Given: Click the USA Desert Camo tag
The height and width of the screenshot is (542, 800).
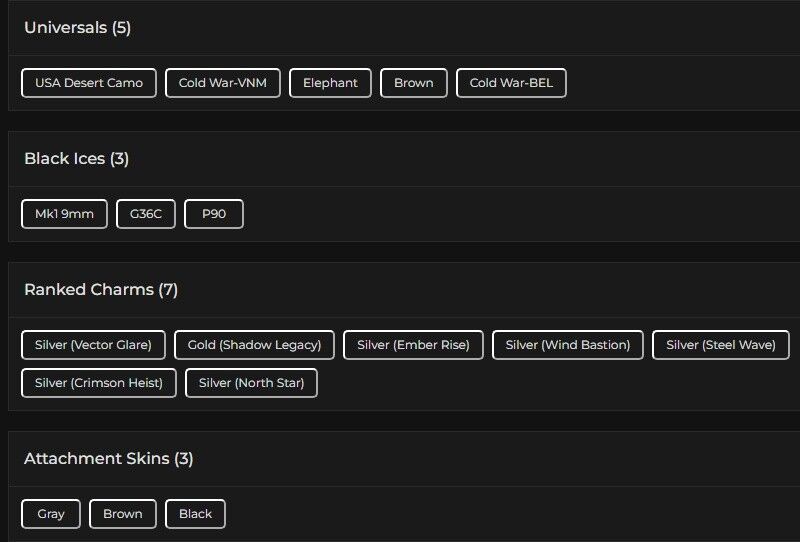Looking at the screenshot, I should 89,83.
